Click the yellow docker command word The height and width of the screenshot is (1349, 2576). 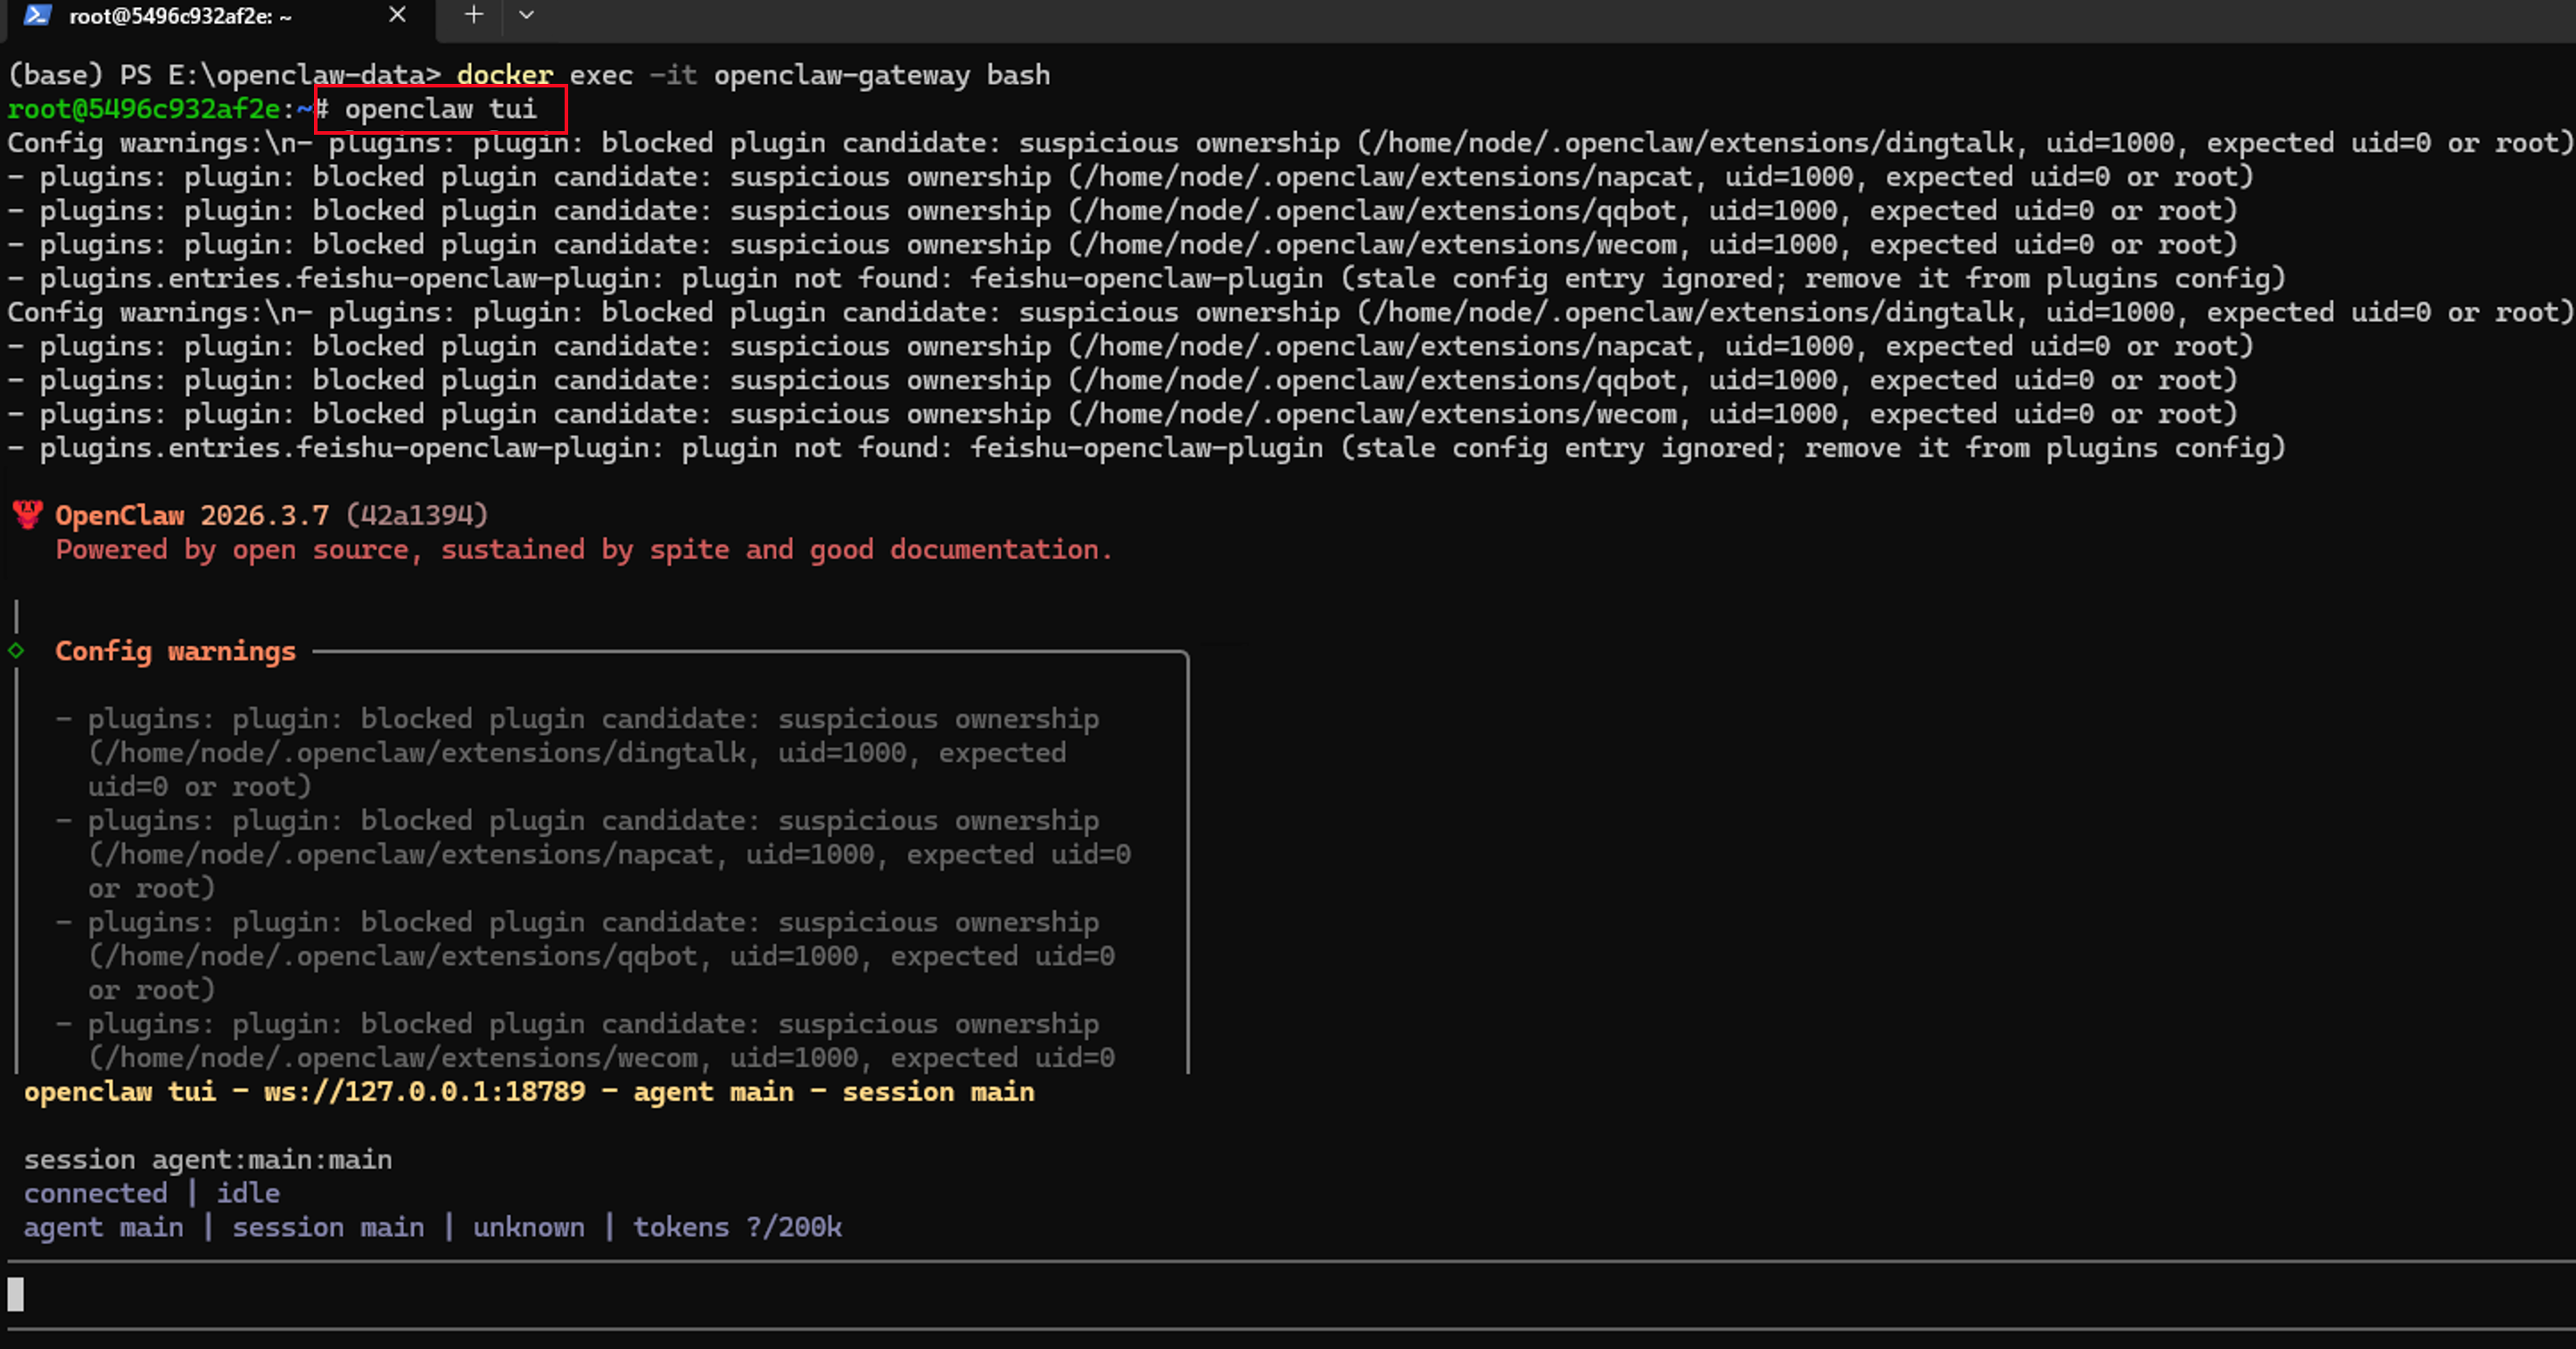pos(504,75)
